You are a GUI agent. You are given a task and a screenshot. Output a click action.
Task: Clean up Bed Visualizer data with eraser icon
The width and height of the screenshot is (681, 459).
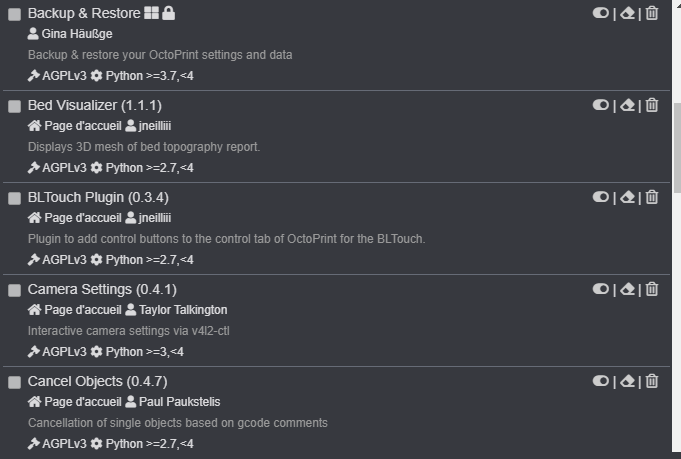pyautogui.click(x=627, y=105)
